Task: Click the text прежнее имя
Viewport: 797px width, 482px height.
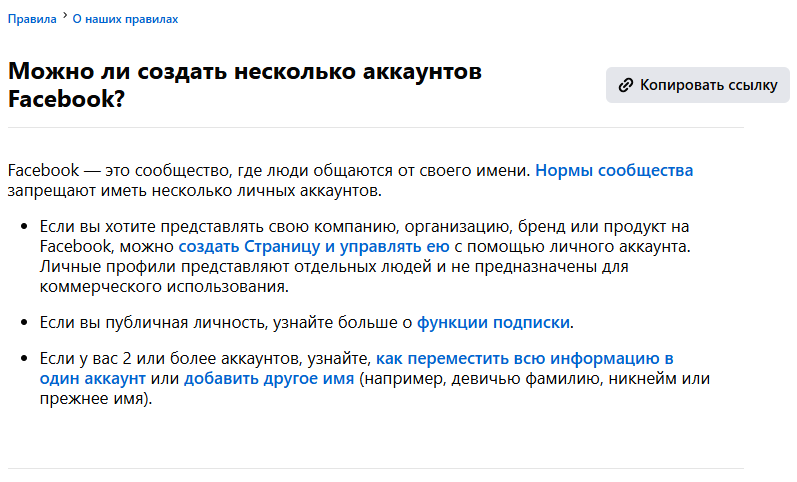Action: [94, 399]
